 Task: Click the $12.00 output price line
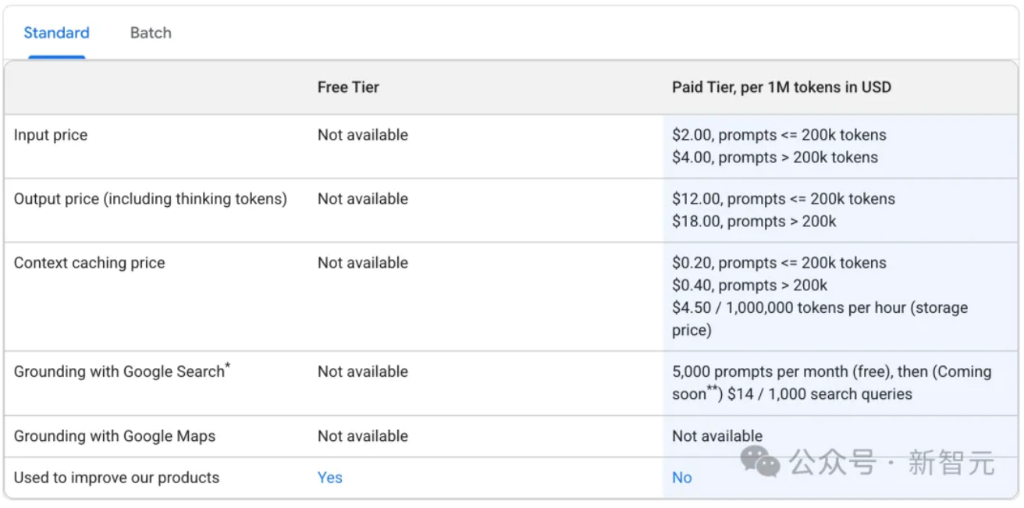coord(783,199)
